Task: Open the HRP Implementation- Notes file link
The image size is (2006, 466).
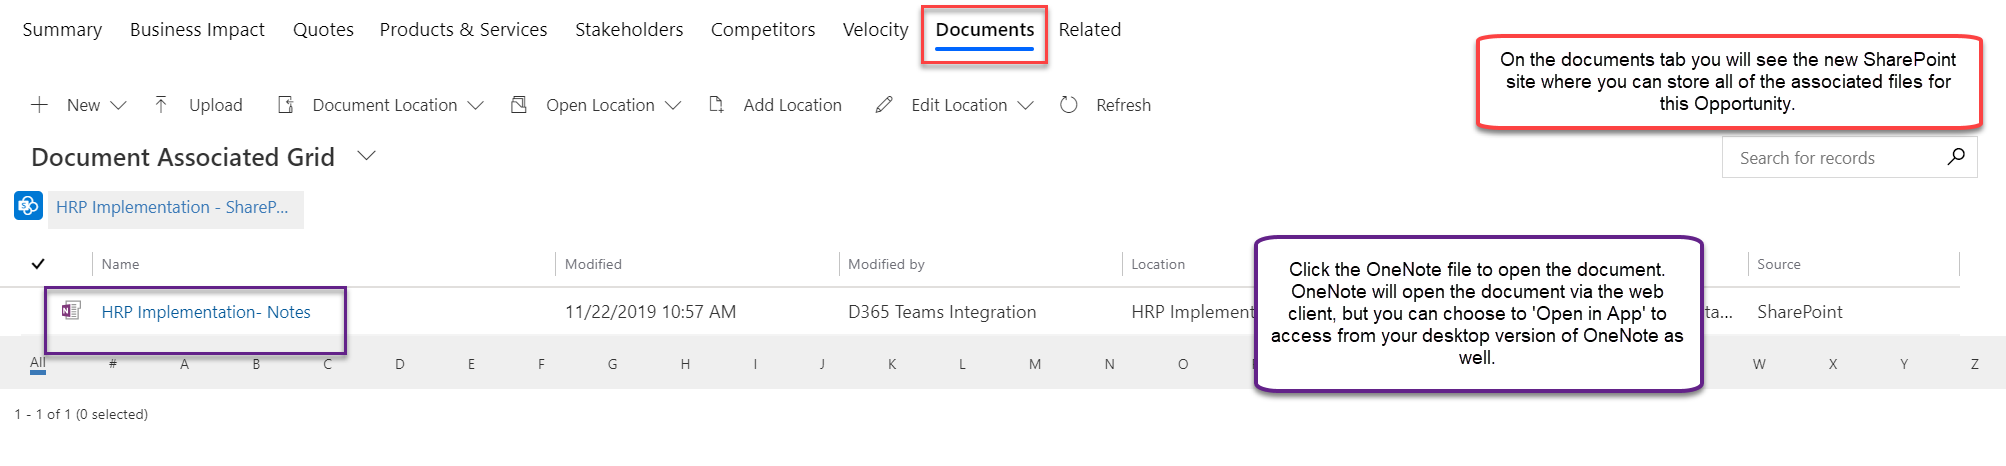Action: point(206,312)
